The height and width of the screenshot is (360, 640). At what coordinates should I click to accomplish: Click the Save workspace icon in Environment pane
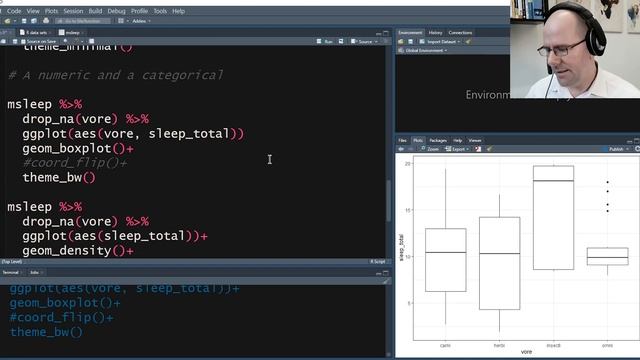[410, 42]
